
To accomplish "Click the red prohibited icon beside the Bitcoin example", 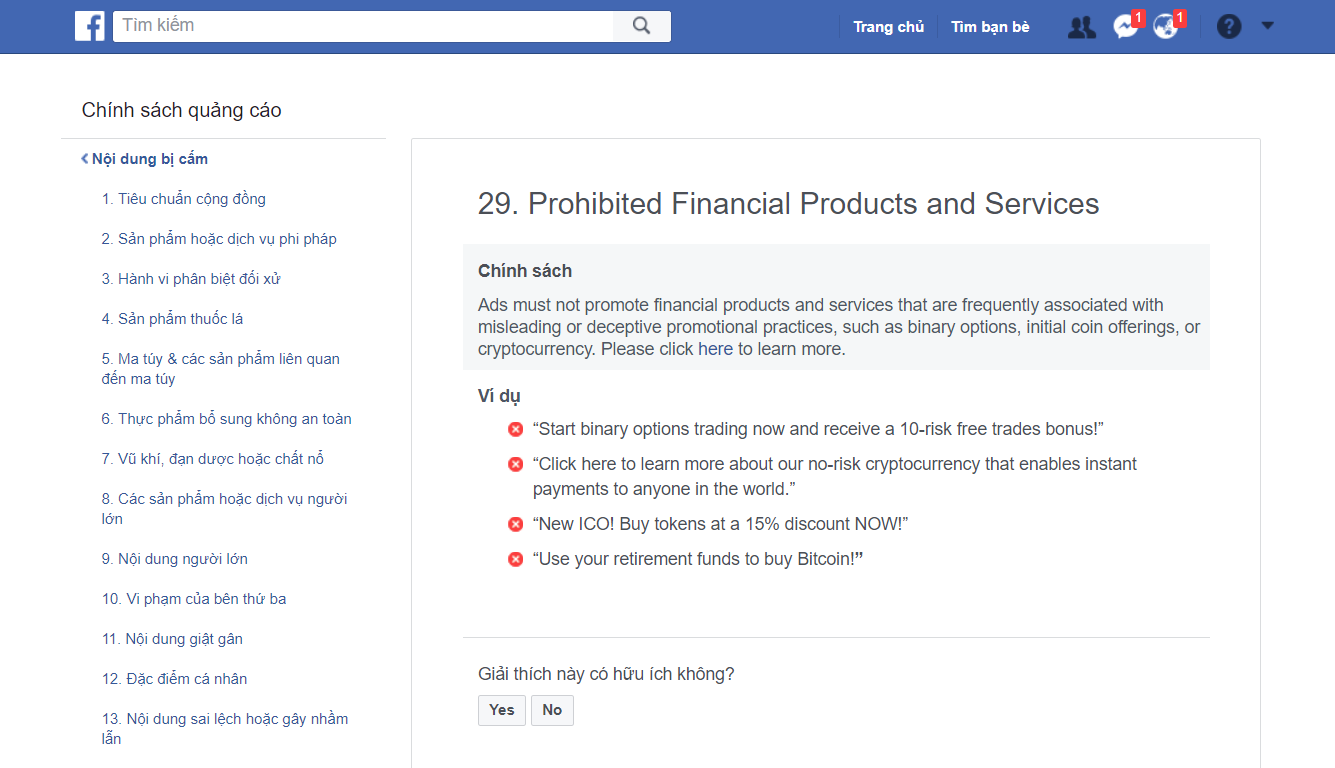I will point(515,559).
